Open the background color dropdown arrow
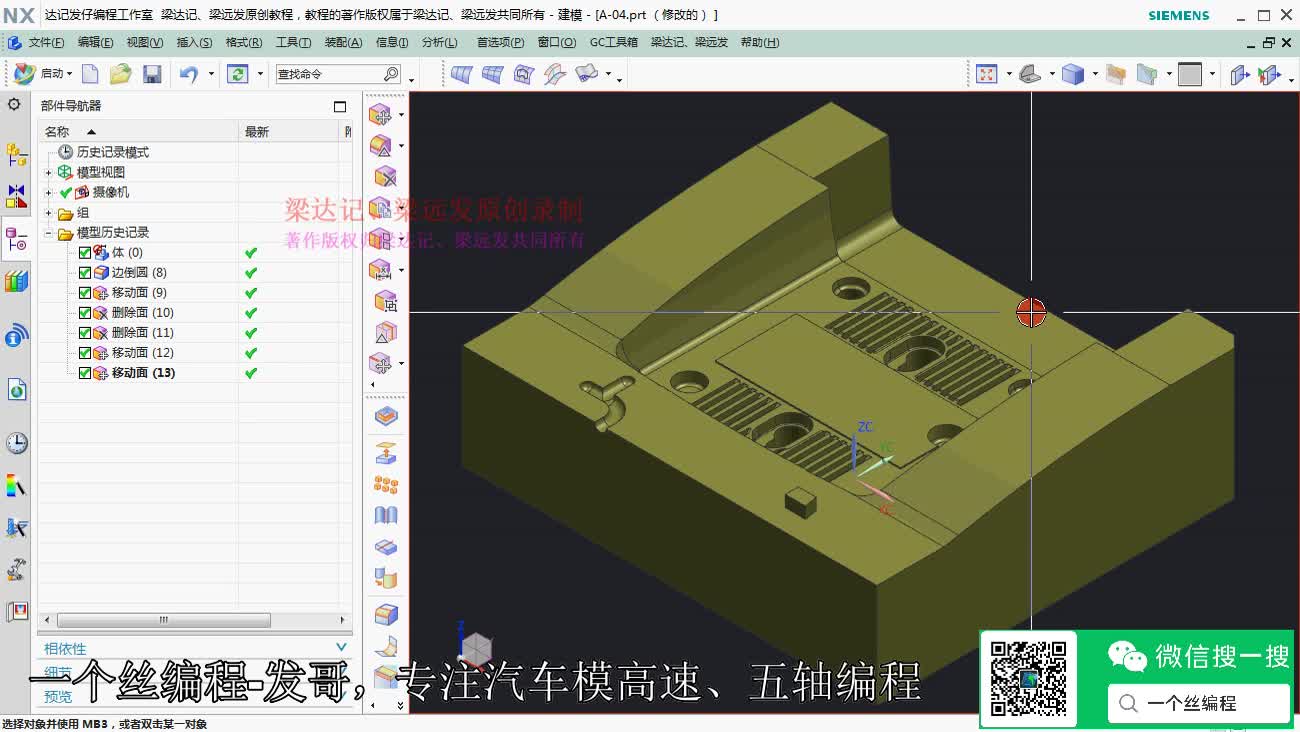Image resolution: width=1300 pixels, height=732 pixels. coord(1211,74)
